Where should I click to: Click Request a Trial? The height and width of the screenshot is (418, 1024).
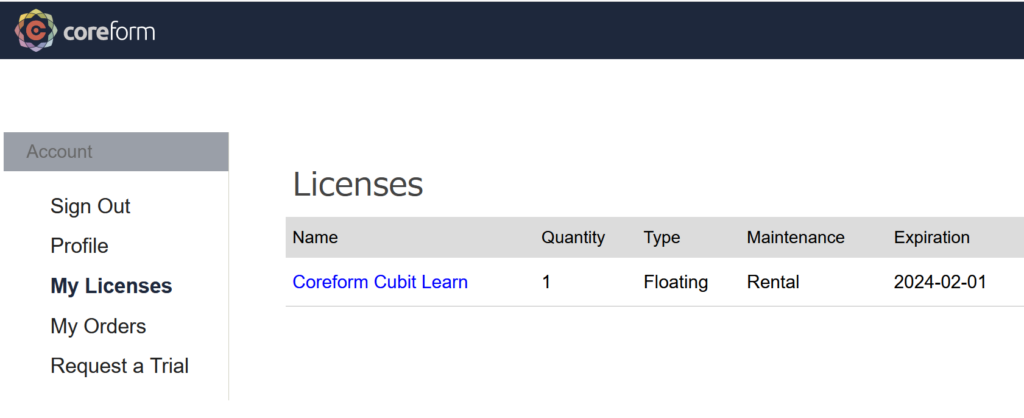(x=119, y=366)
